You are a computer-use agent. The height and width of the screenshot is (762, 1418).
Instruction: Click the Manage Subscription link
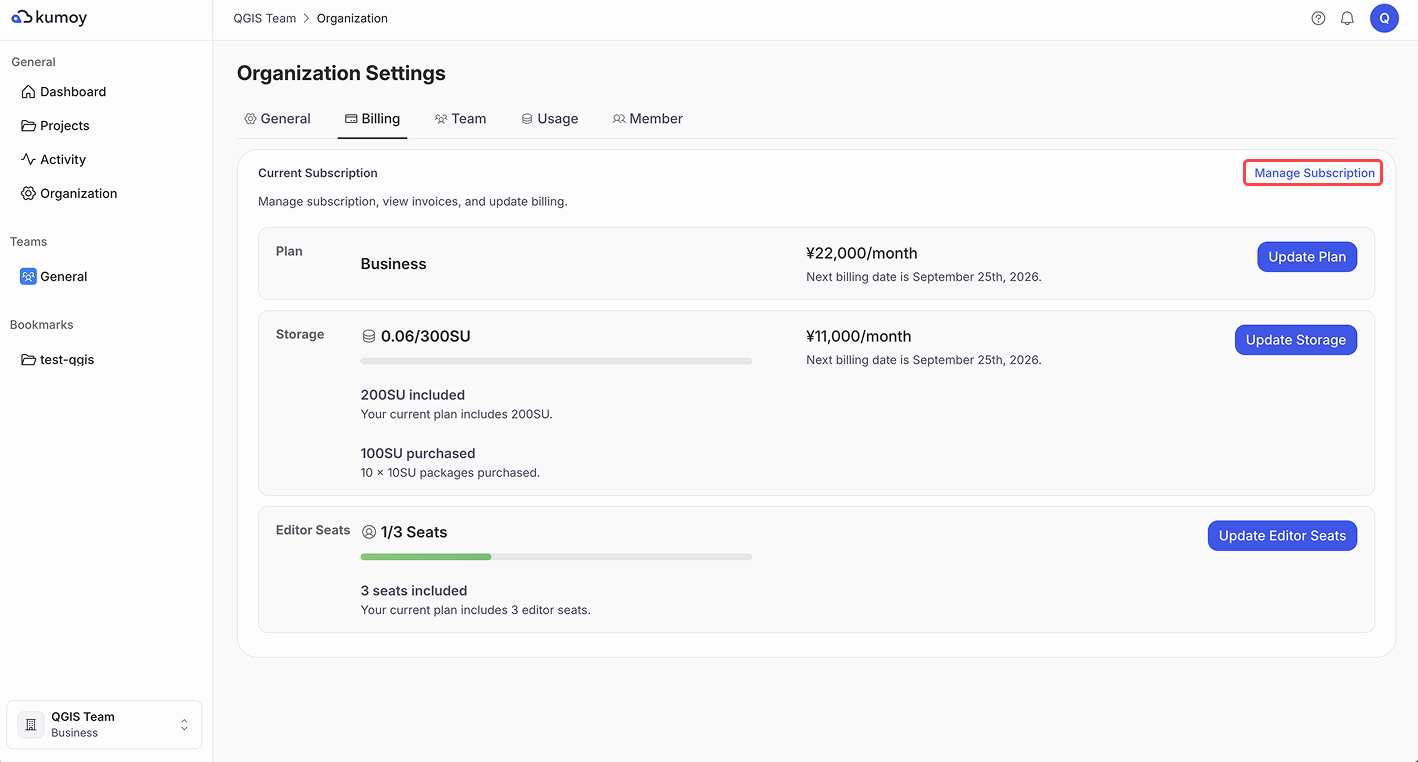pos(1314,173)
